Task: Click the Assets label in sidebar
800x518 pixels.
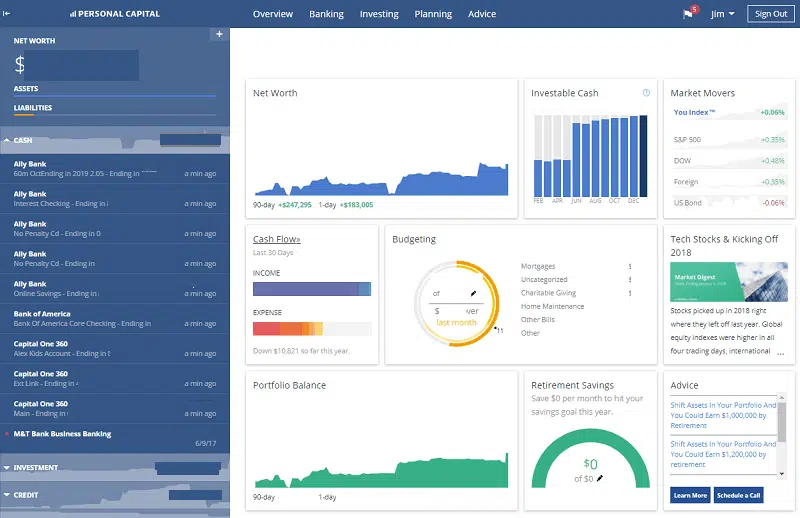Action: click(26, 88)
